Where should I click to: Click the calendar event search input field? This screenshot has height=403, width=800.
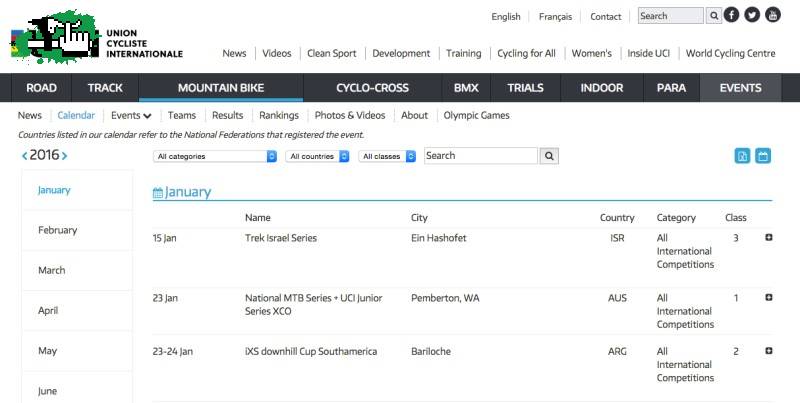(x=481, y=156)
